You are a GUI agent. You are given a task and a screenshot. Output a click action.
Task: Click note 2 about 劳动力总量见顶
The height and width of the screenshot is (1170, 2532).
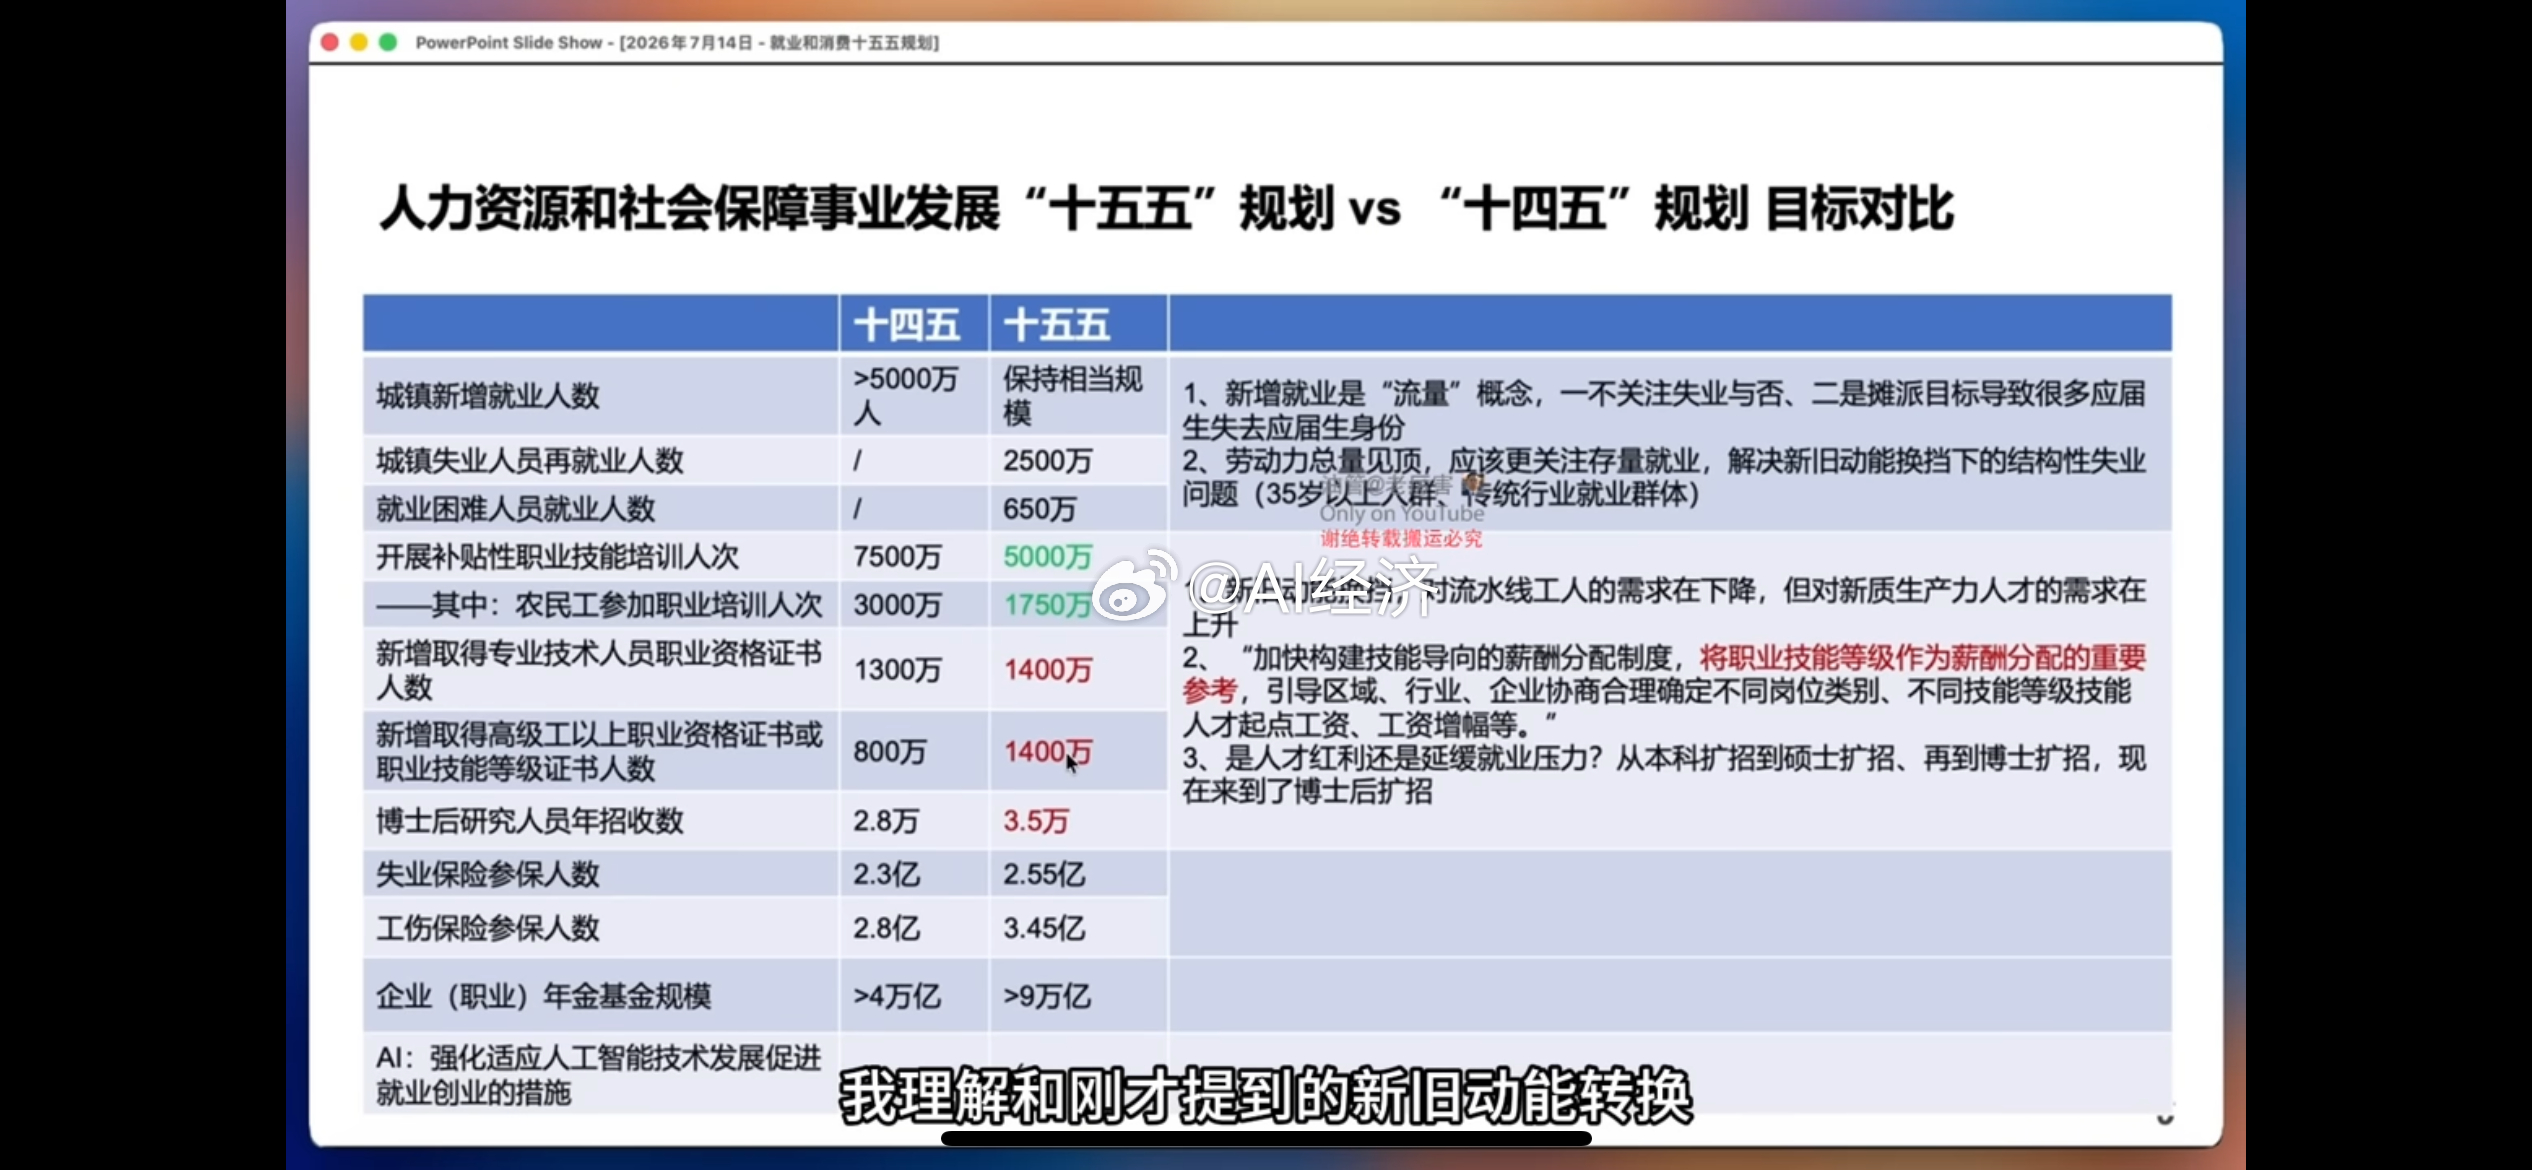tap(1664, 477)
